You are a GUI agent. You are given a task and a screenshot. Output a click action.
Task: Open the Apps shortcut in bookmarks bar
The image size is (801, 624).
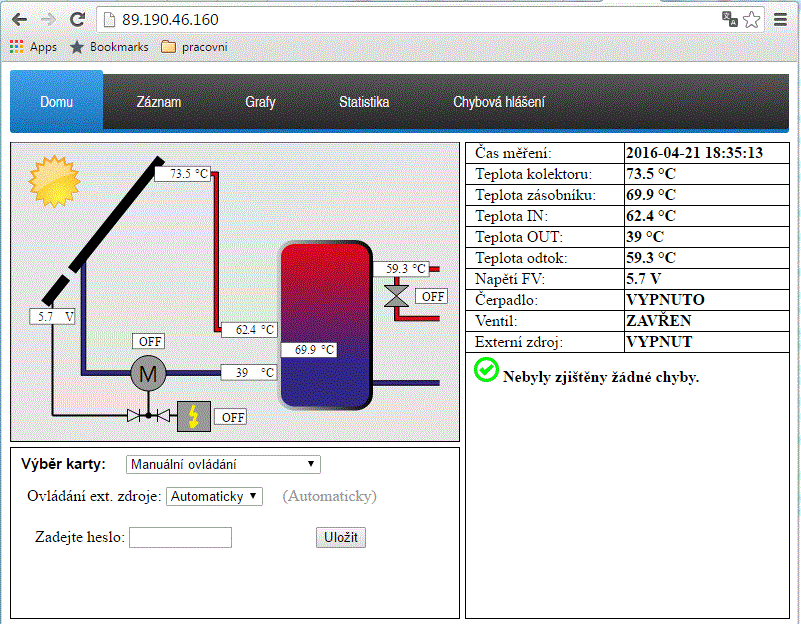(x=34, y=47)
